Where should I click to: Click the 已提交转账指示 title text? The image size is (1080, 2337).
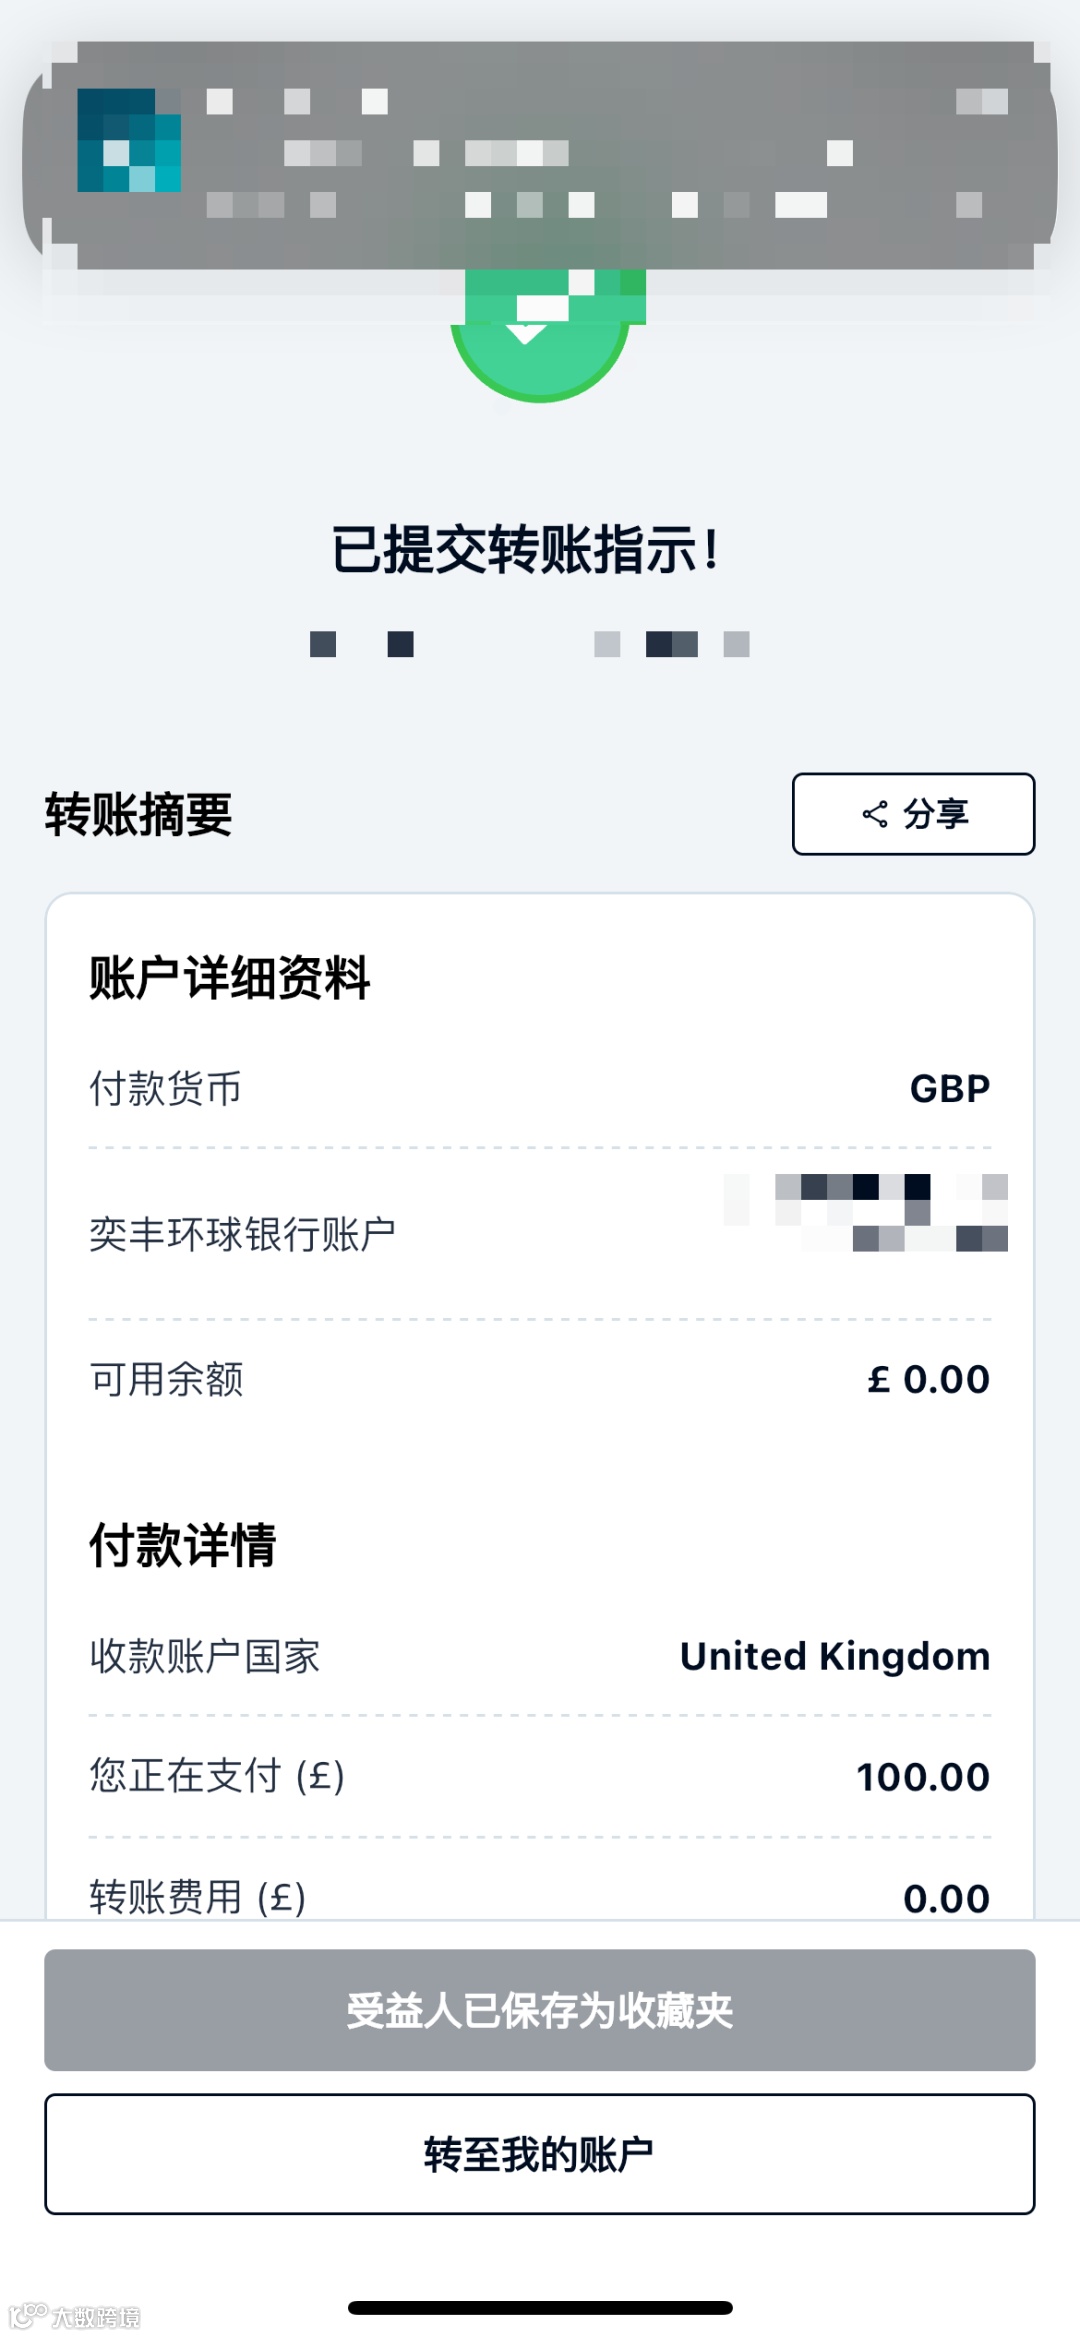[x=526, y=549]
